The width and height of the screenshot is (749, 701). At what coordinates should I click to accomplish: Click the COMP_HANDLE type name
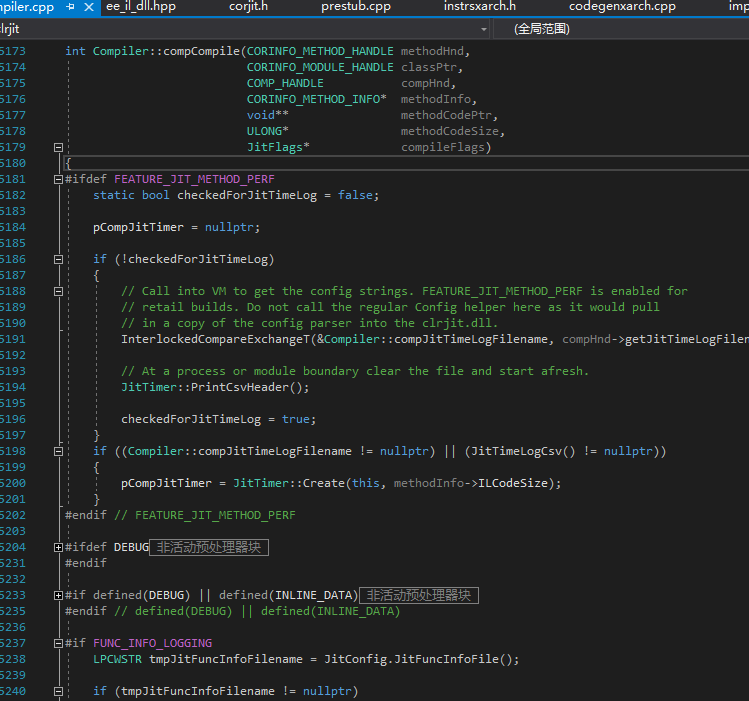tap(285, 83)
